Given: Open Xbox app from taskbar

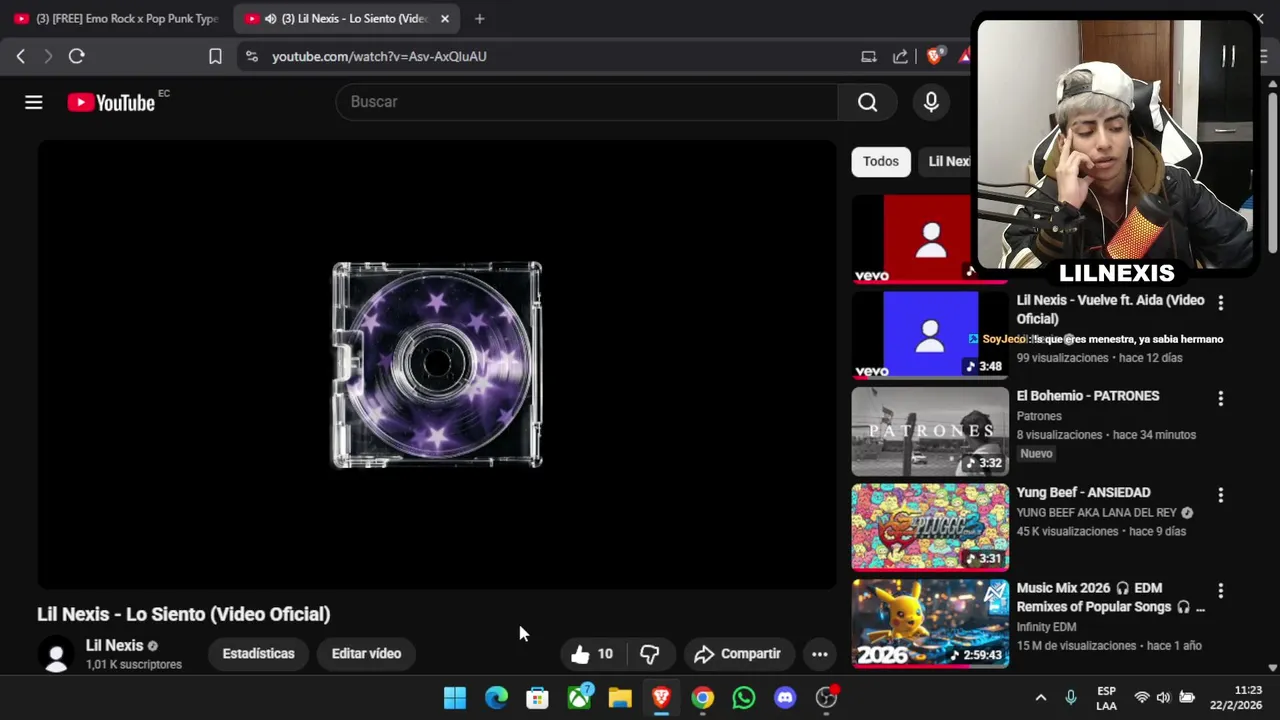Looking at the screenshot, I should tap(579, 698).
